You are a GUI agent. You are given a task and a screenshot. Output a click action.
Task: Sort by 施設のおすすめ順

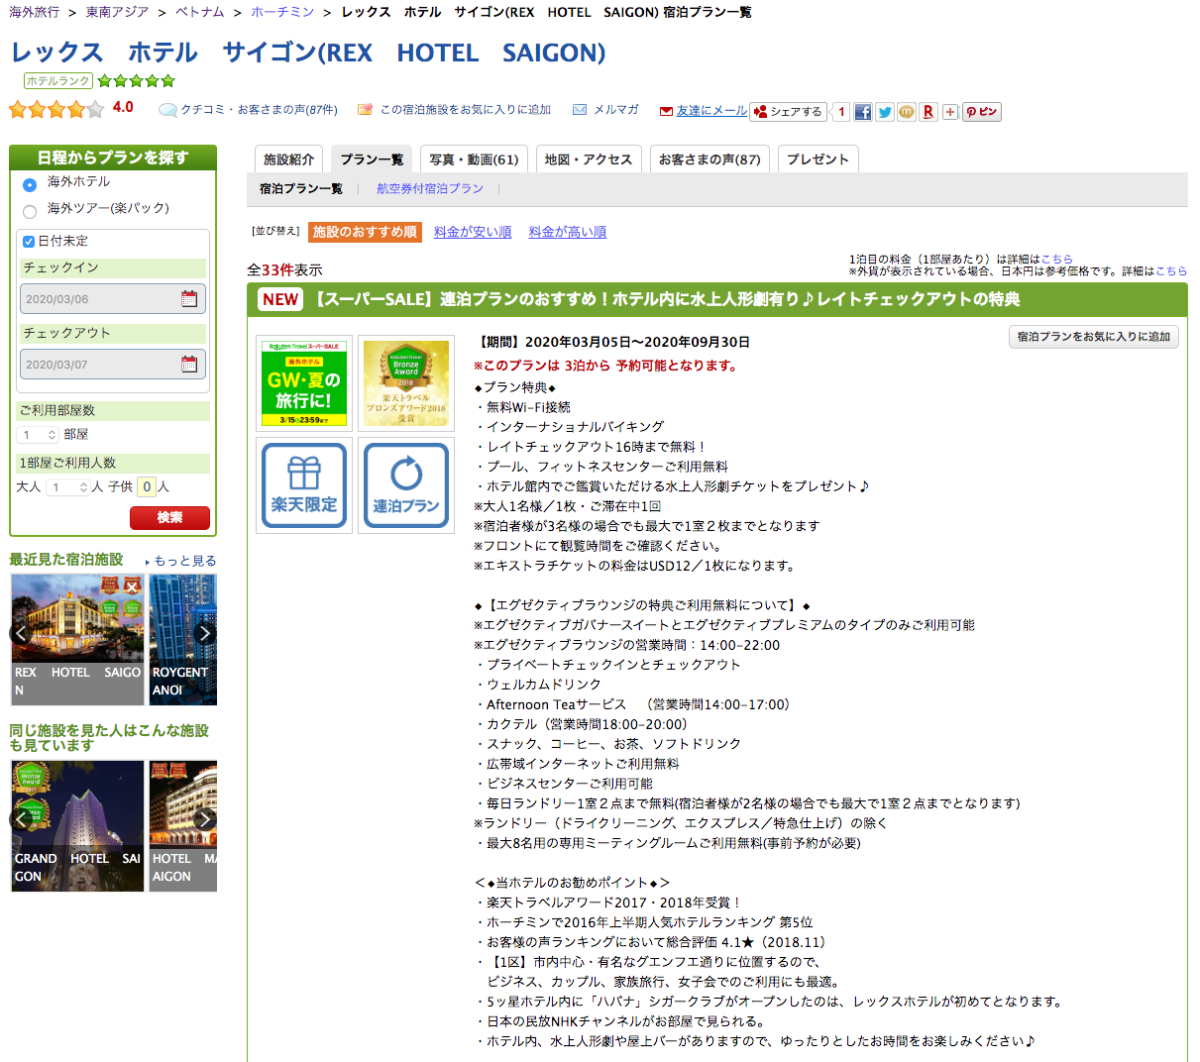(365, 232)
